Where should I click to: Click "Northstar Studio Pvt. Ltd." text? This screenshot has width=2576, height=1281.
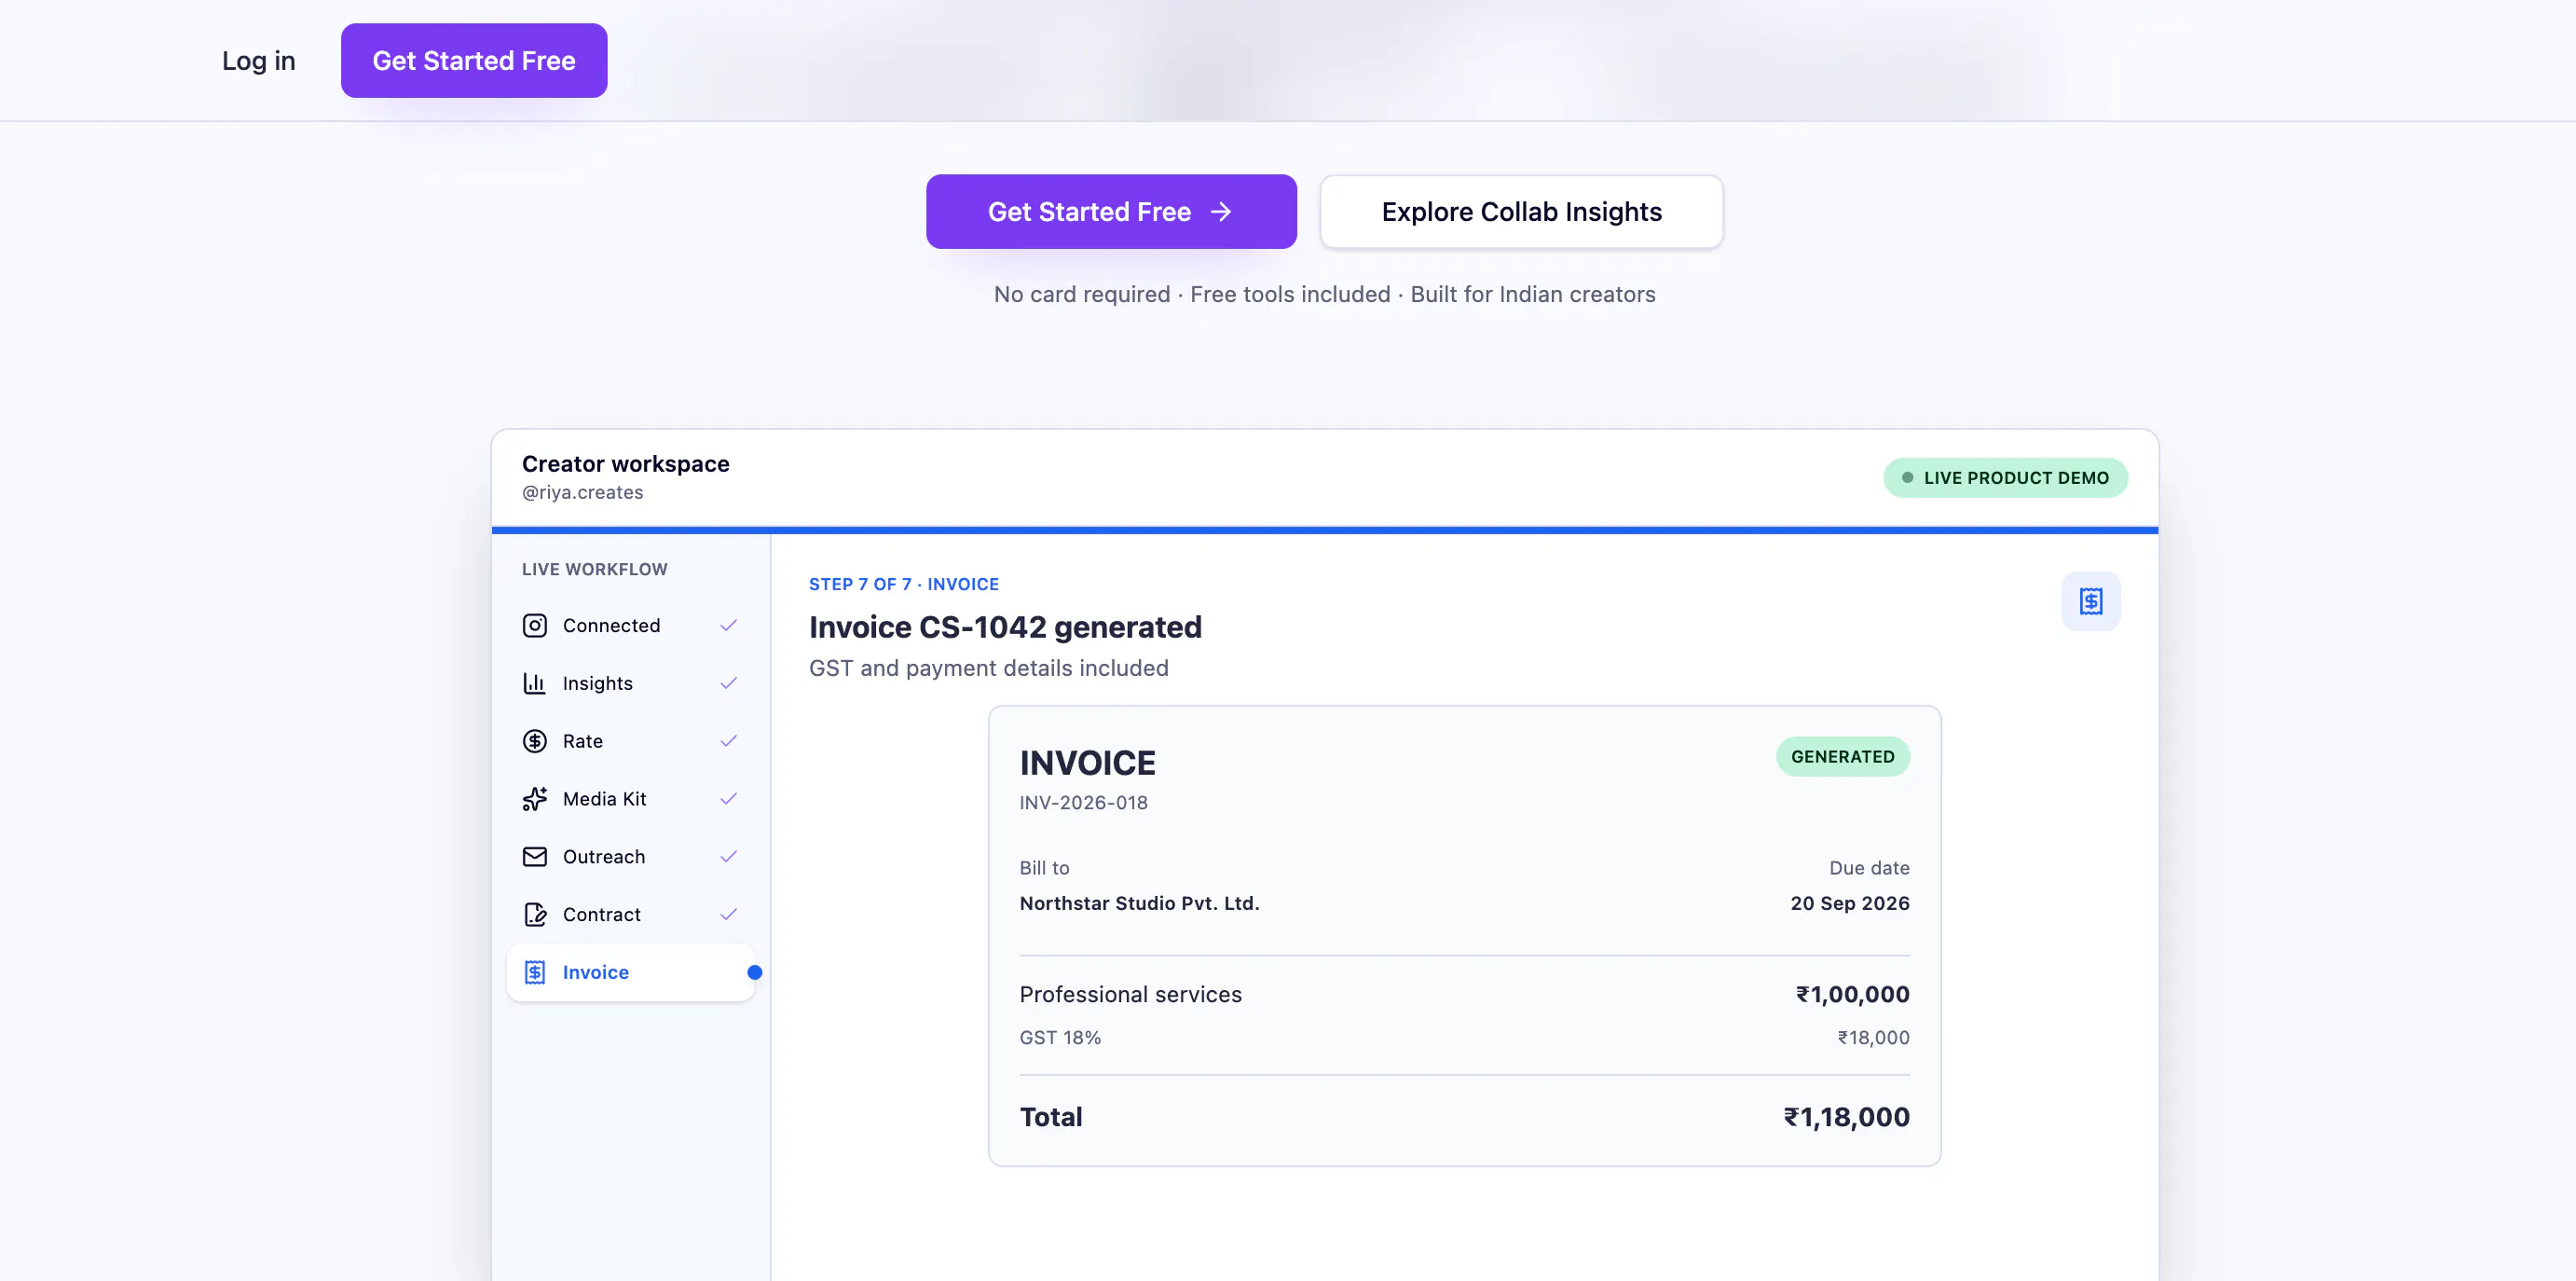[1139, 903]
